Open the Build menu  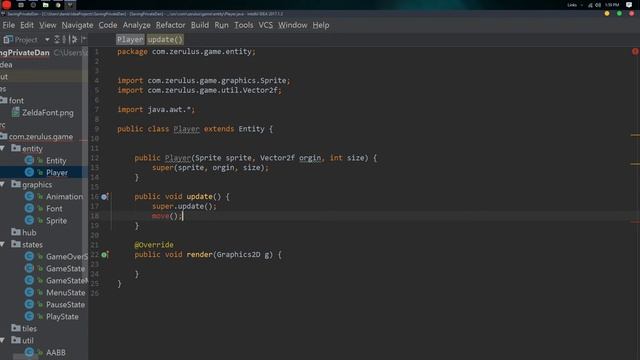200,25
